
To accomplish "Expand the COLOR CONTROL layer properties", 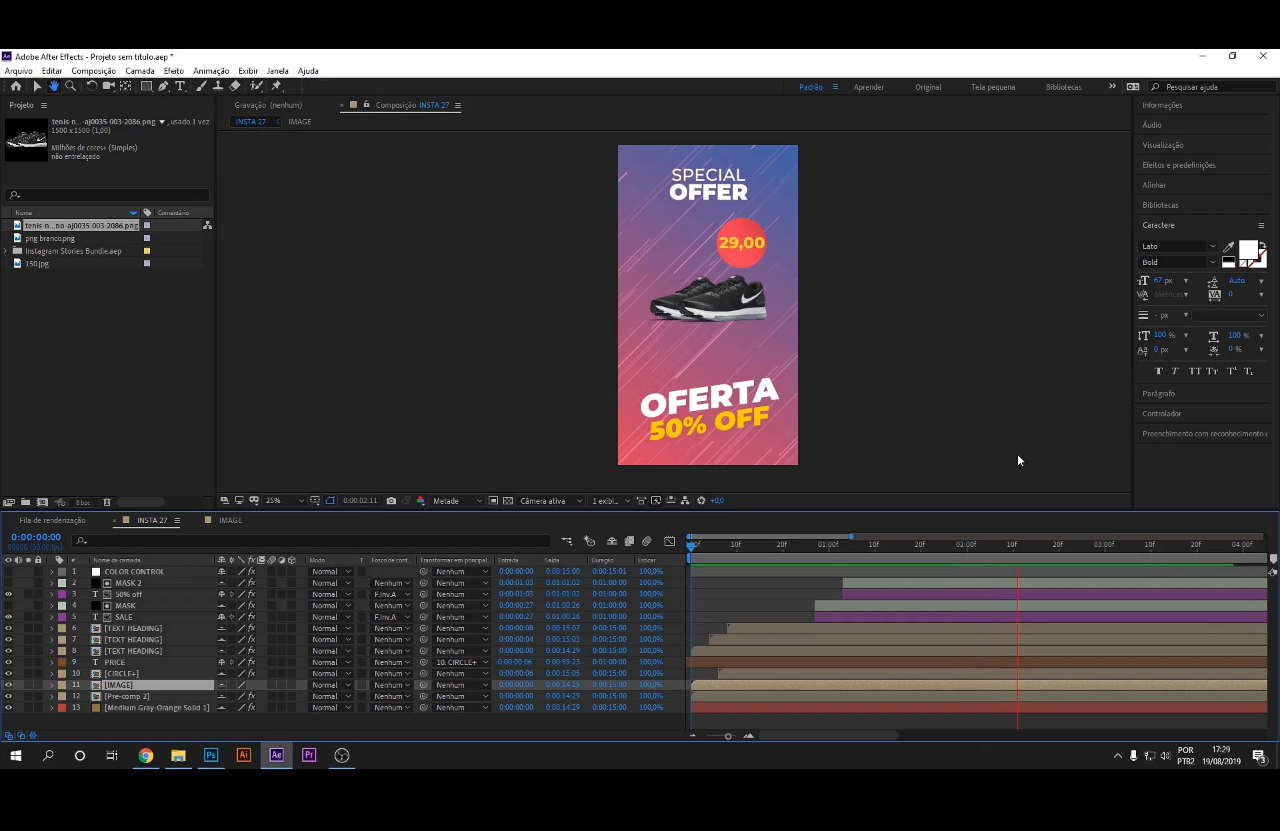I will coord(51,572).
